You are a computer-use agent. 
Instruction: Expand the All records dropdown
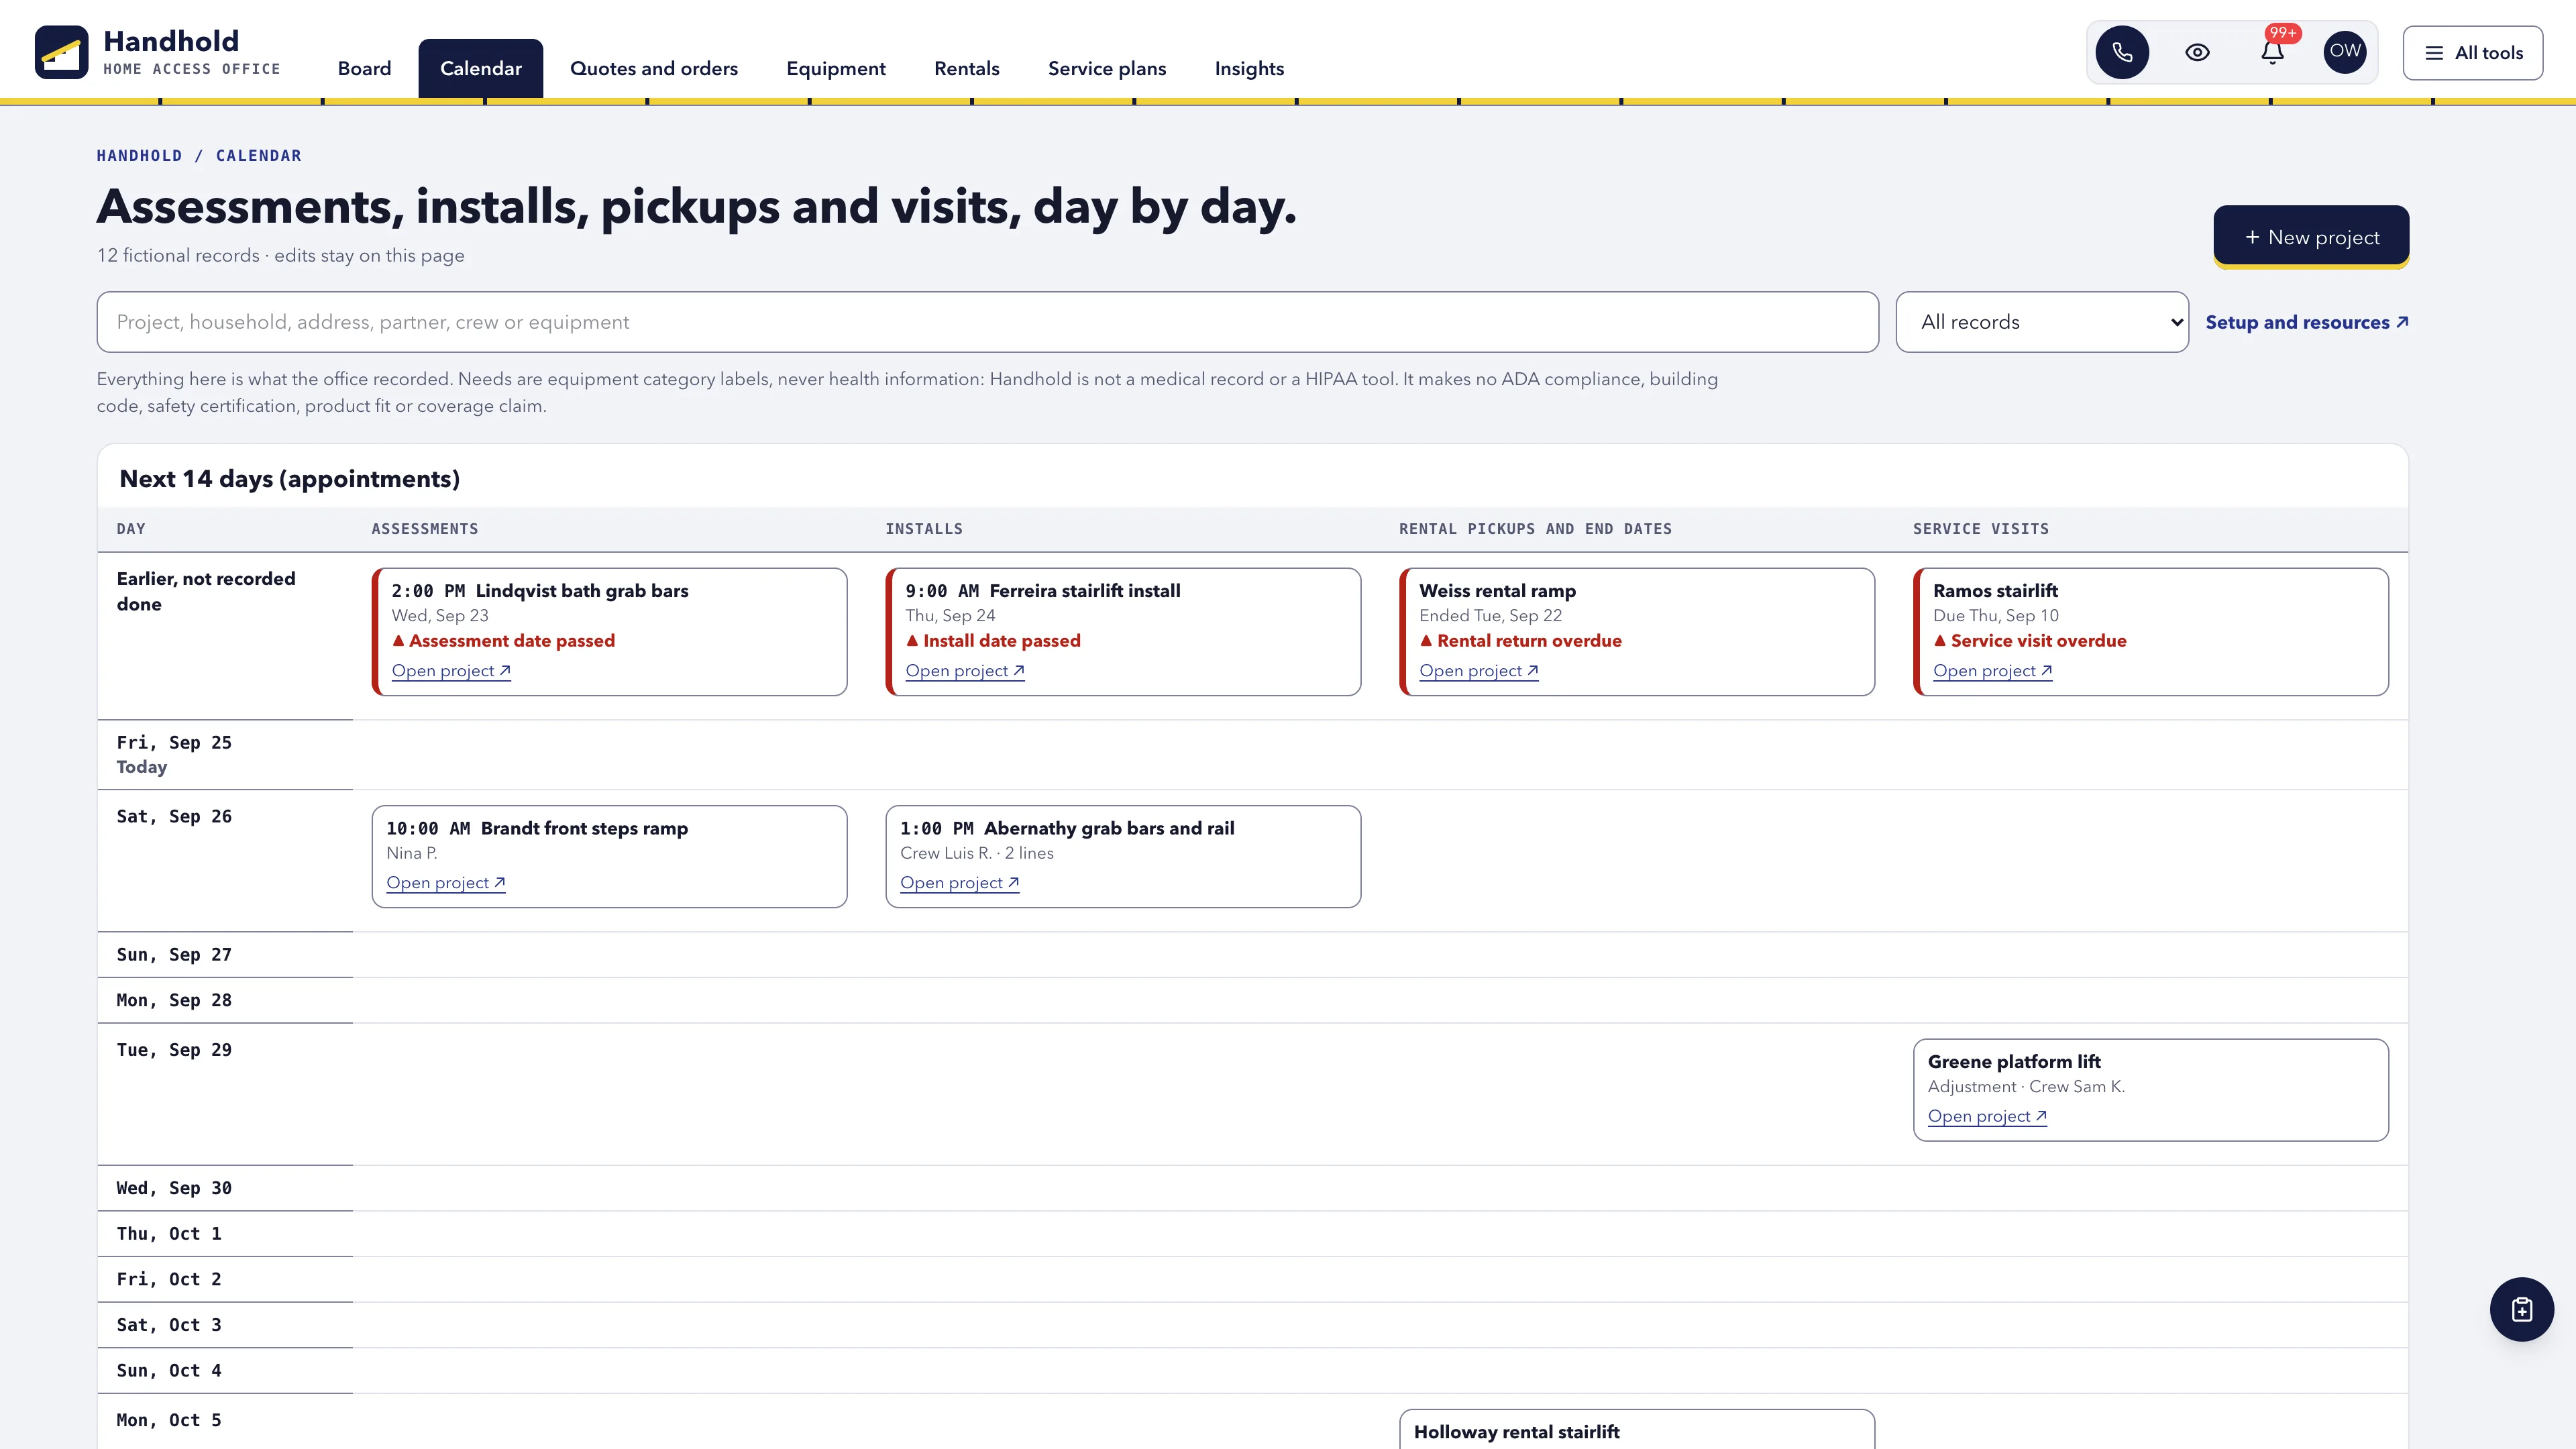click(2042, 322)
